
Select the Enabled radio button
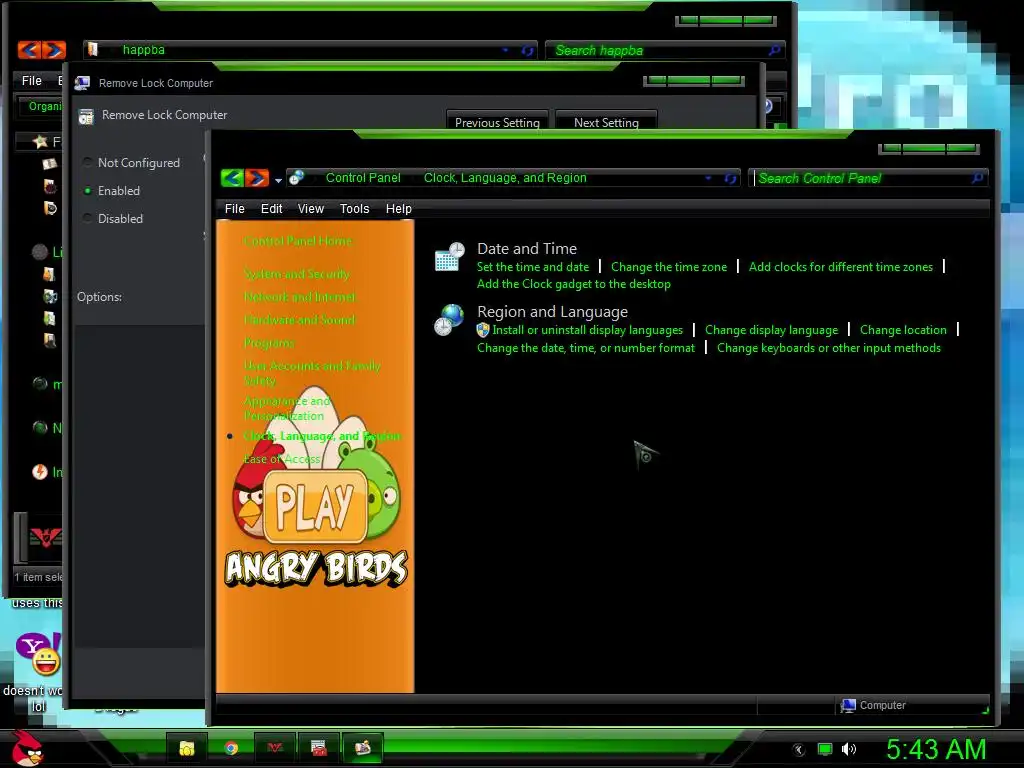coord(88,191)
